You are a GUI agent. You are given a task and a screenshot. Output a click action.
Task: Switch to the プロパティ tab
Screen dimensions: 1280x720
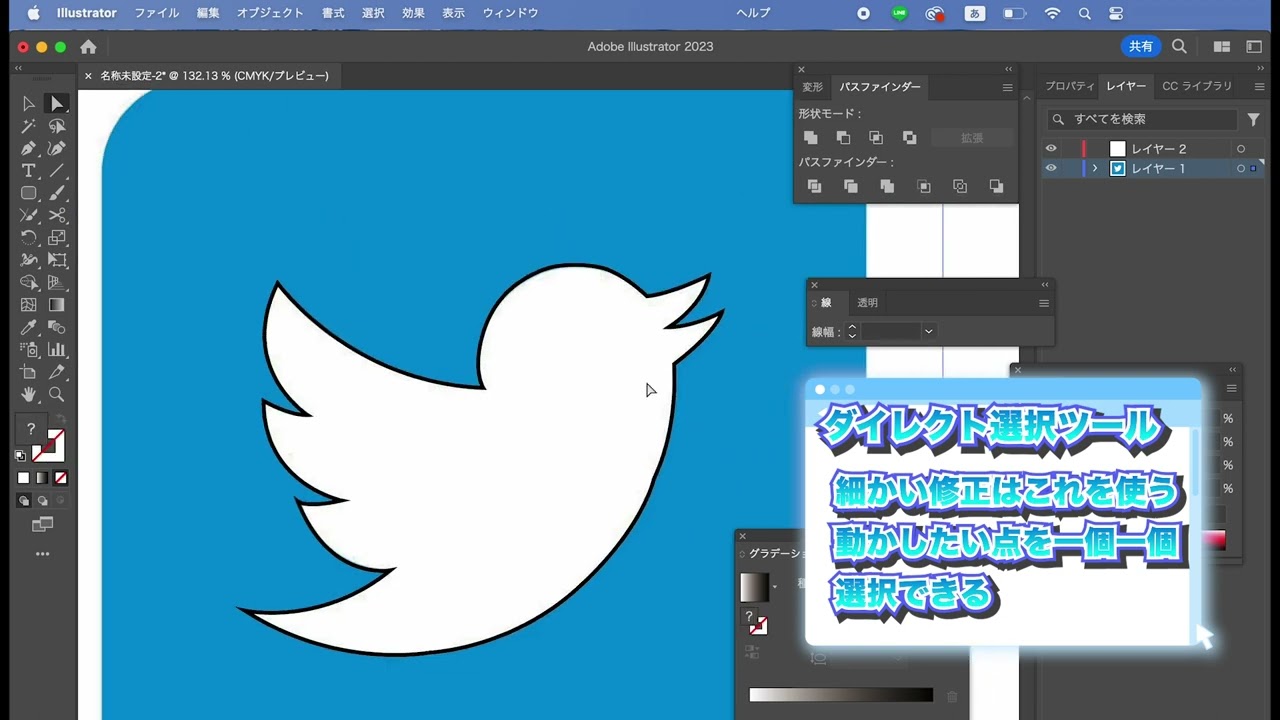pos(1070,87)
